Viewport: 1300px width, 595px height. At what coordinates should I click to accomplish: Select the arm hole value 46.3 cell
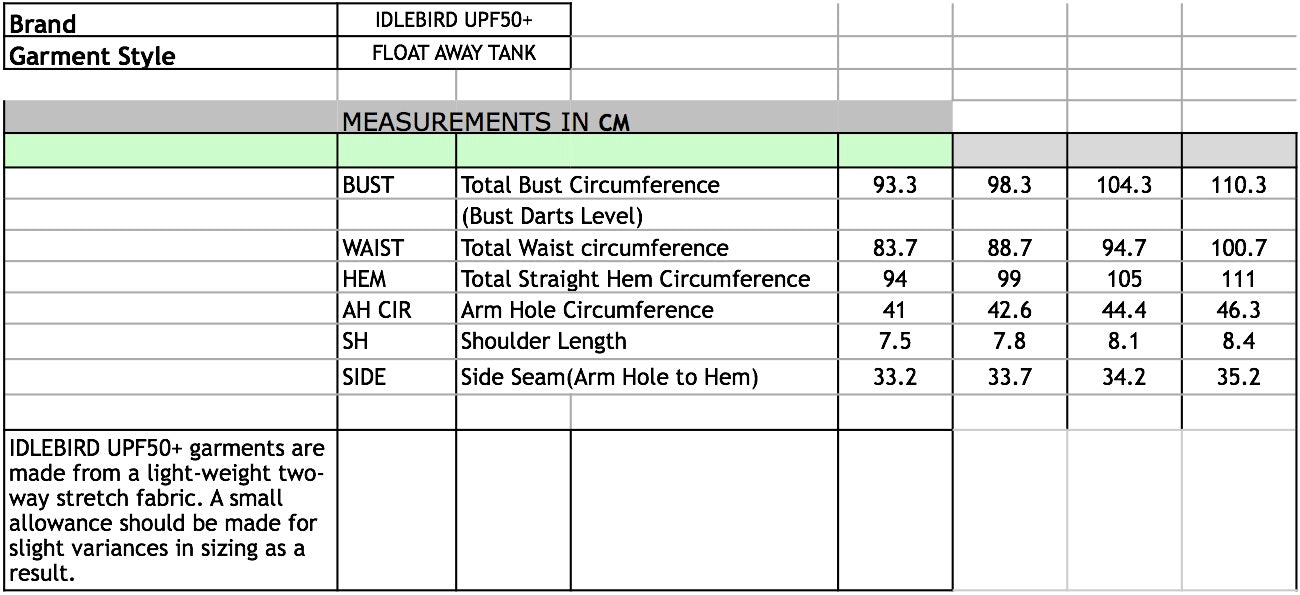1238,310
